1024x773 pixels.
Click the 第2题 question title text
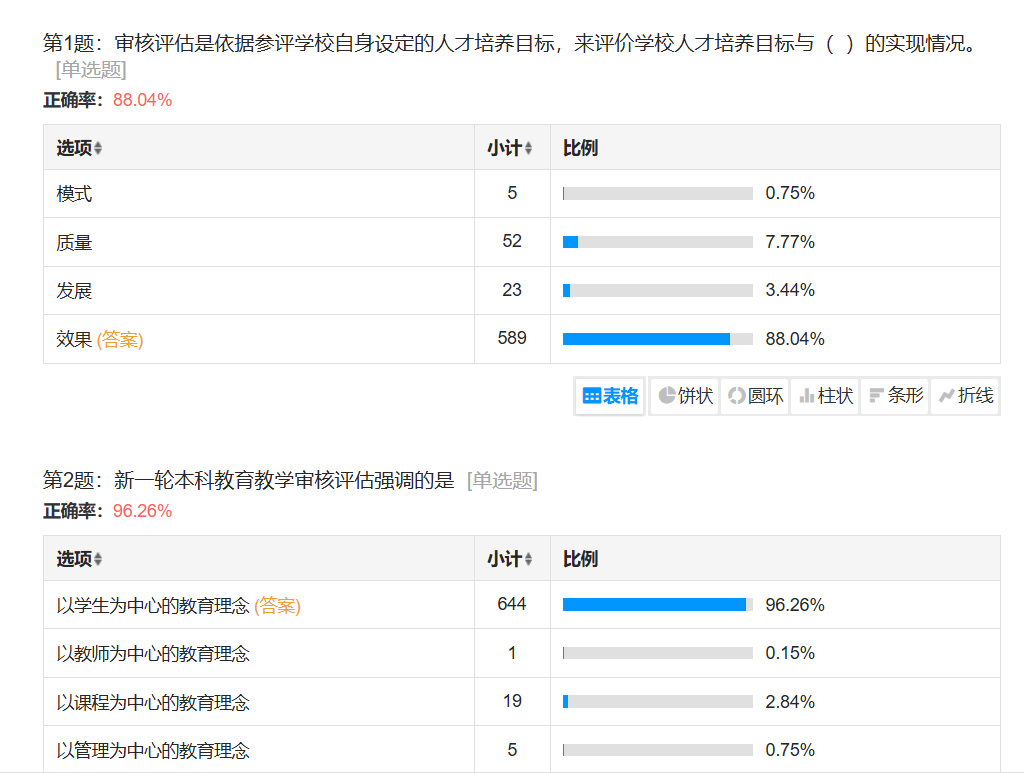click(248, 481)
